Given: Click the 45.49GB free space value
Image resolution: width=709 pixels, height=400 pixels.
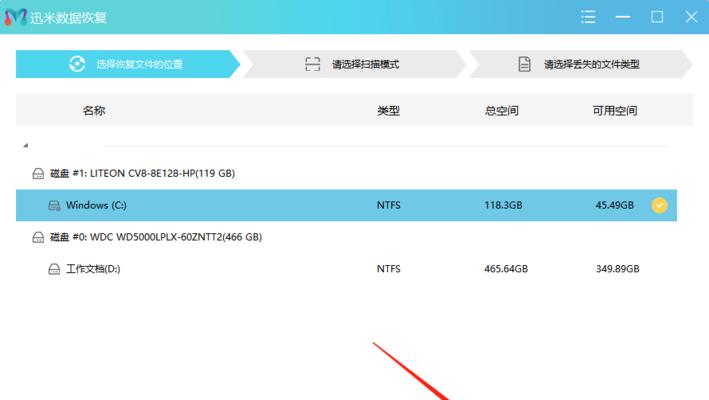Looking at the screenshot, I should point(614,205).
